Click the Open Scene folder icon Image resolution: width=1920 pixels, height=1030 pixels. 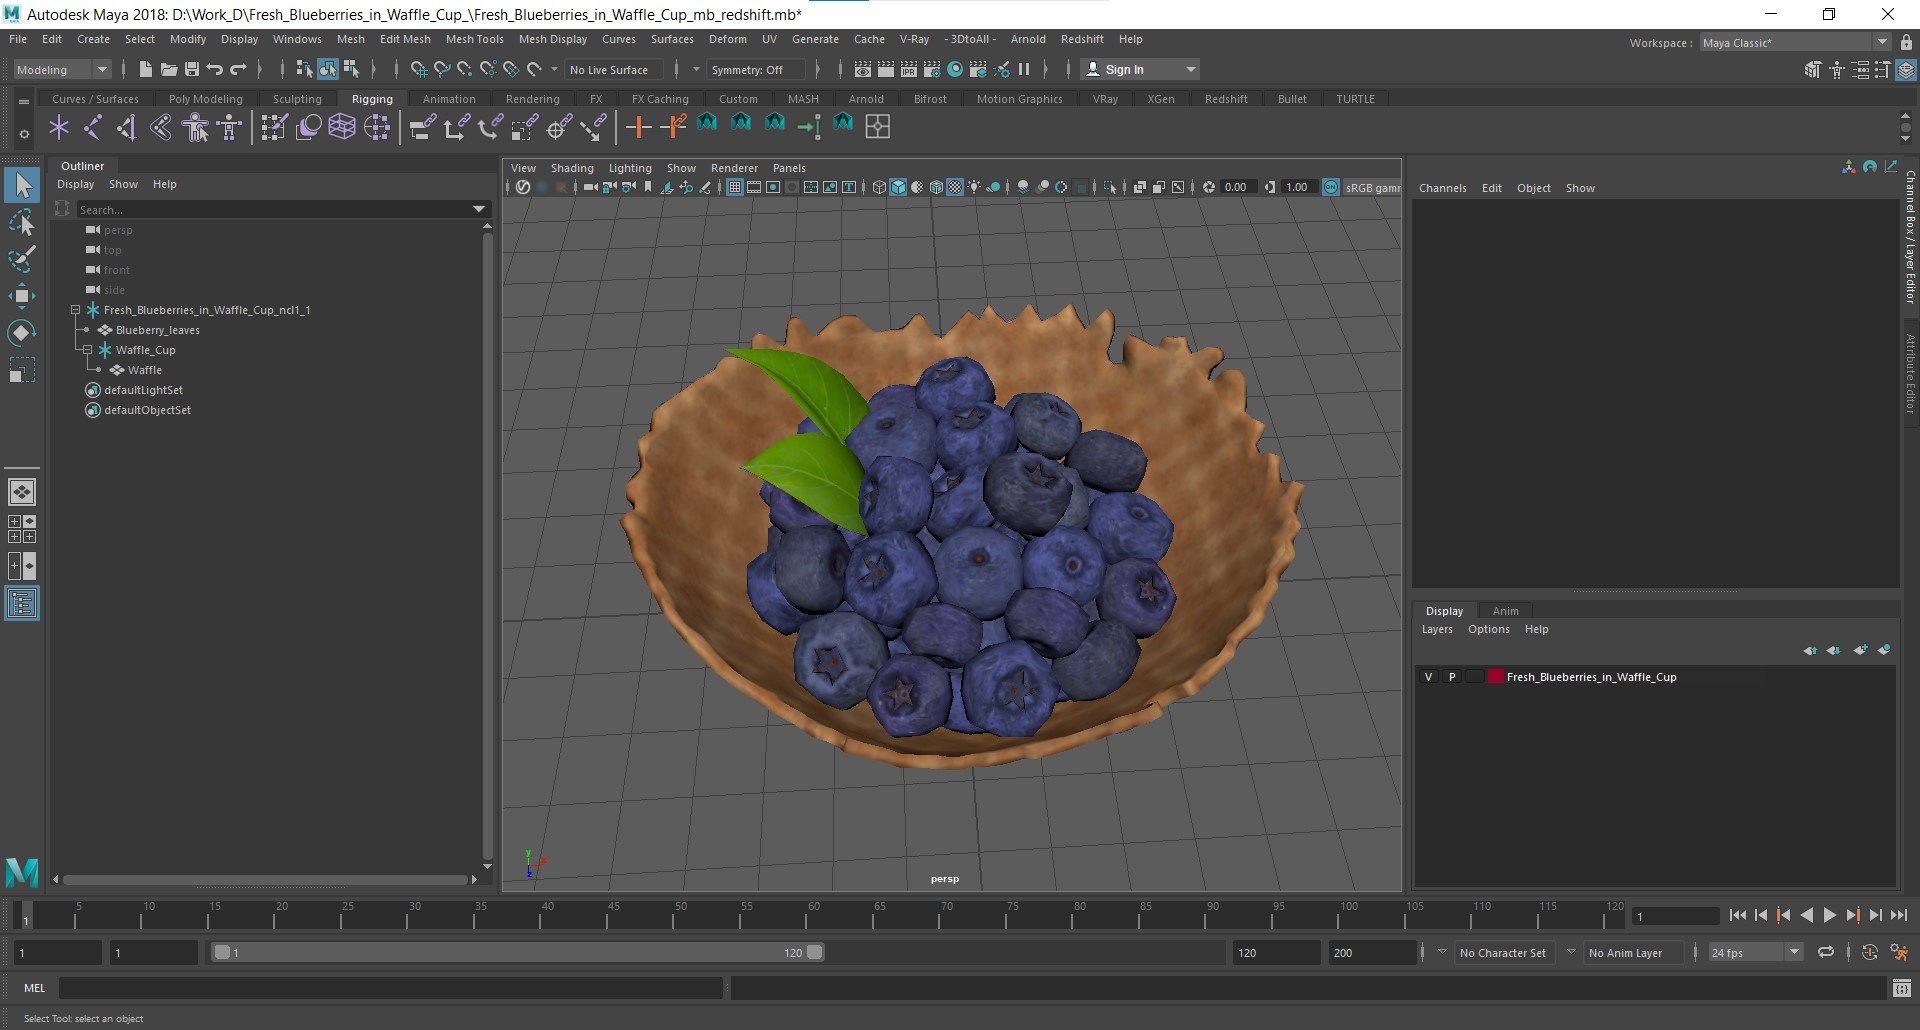coord(169,69)
